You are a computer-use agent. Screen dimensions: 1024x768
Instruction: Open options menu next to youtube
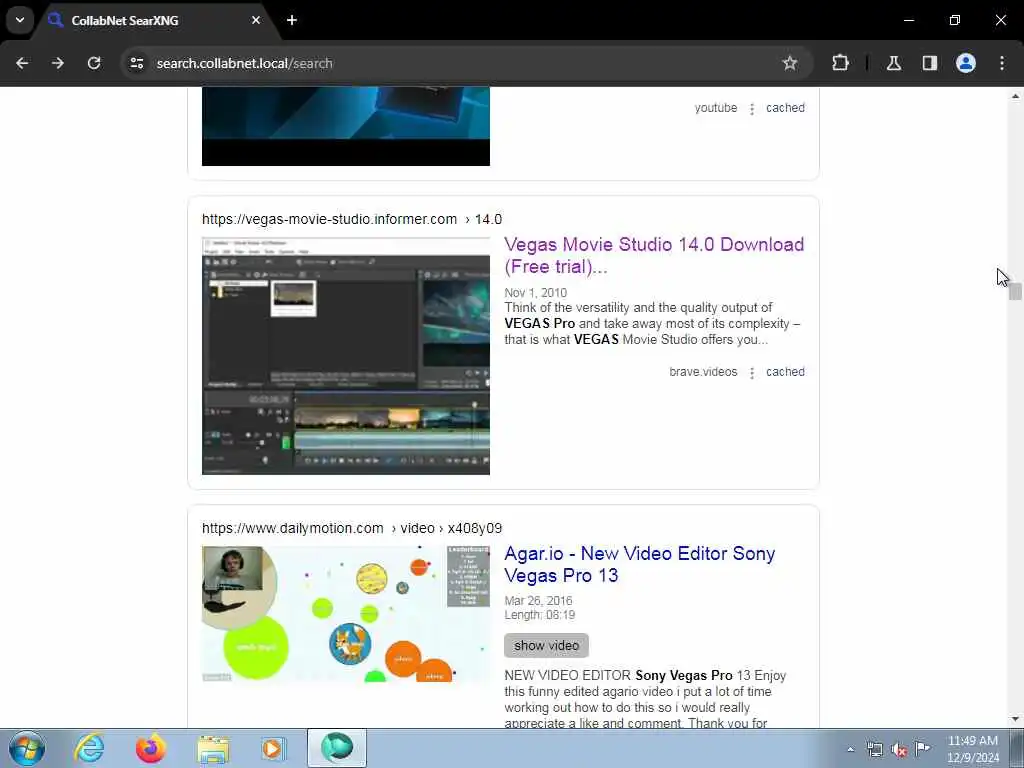752,108
